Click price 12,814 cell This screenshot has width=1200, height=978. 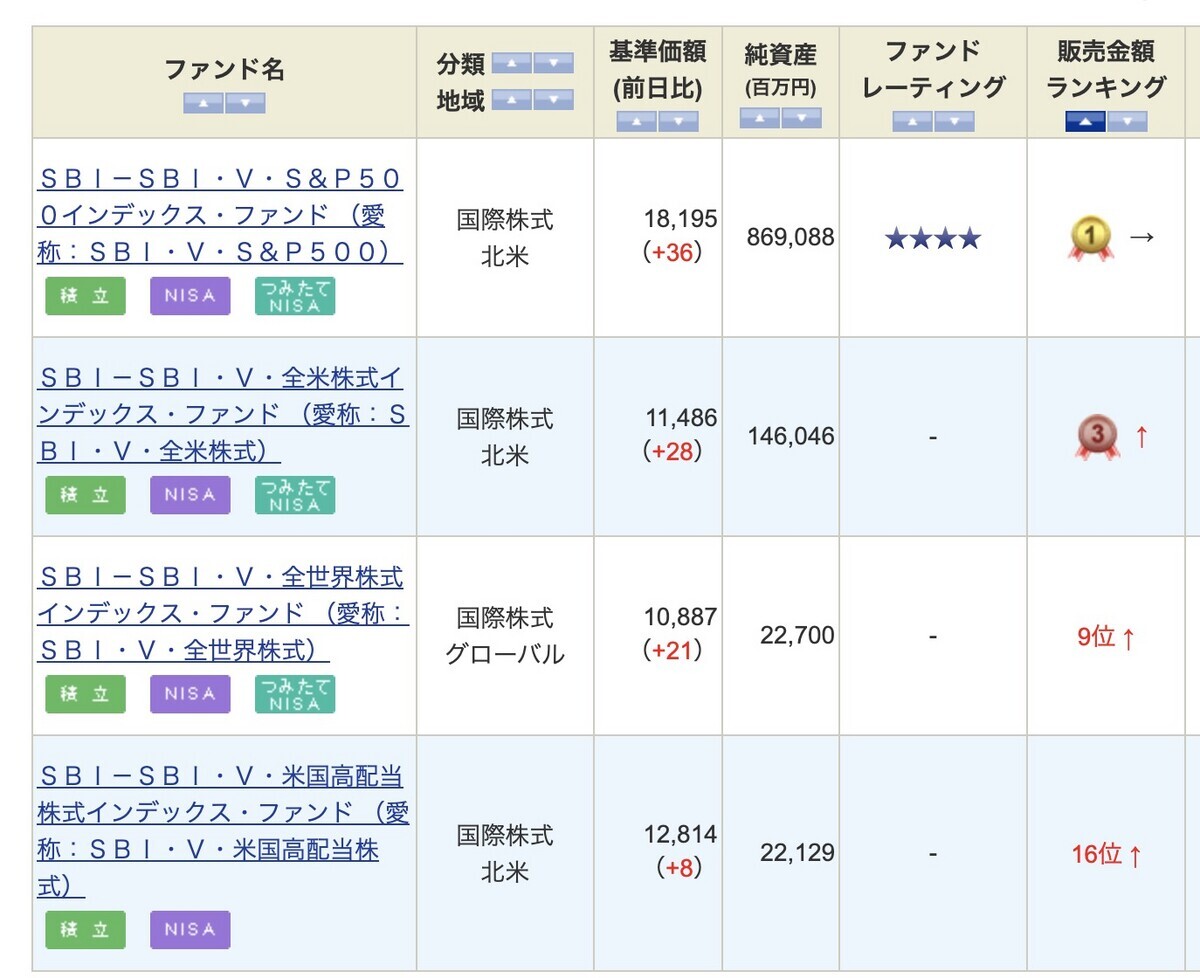pos(680,835)
